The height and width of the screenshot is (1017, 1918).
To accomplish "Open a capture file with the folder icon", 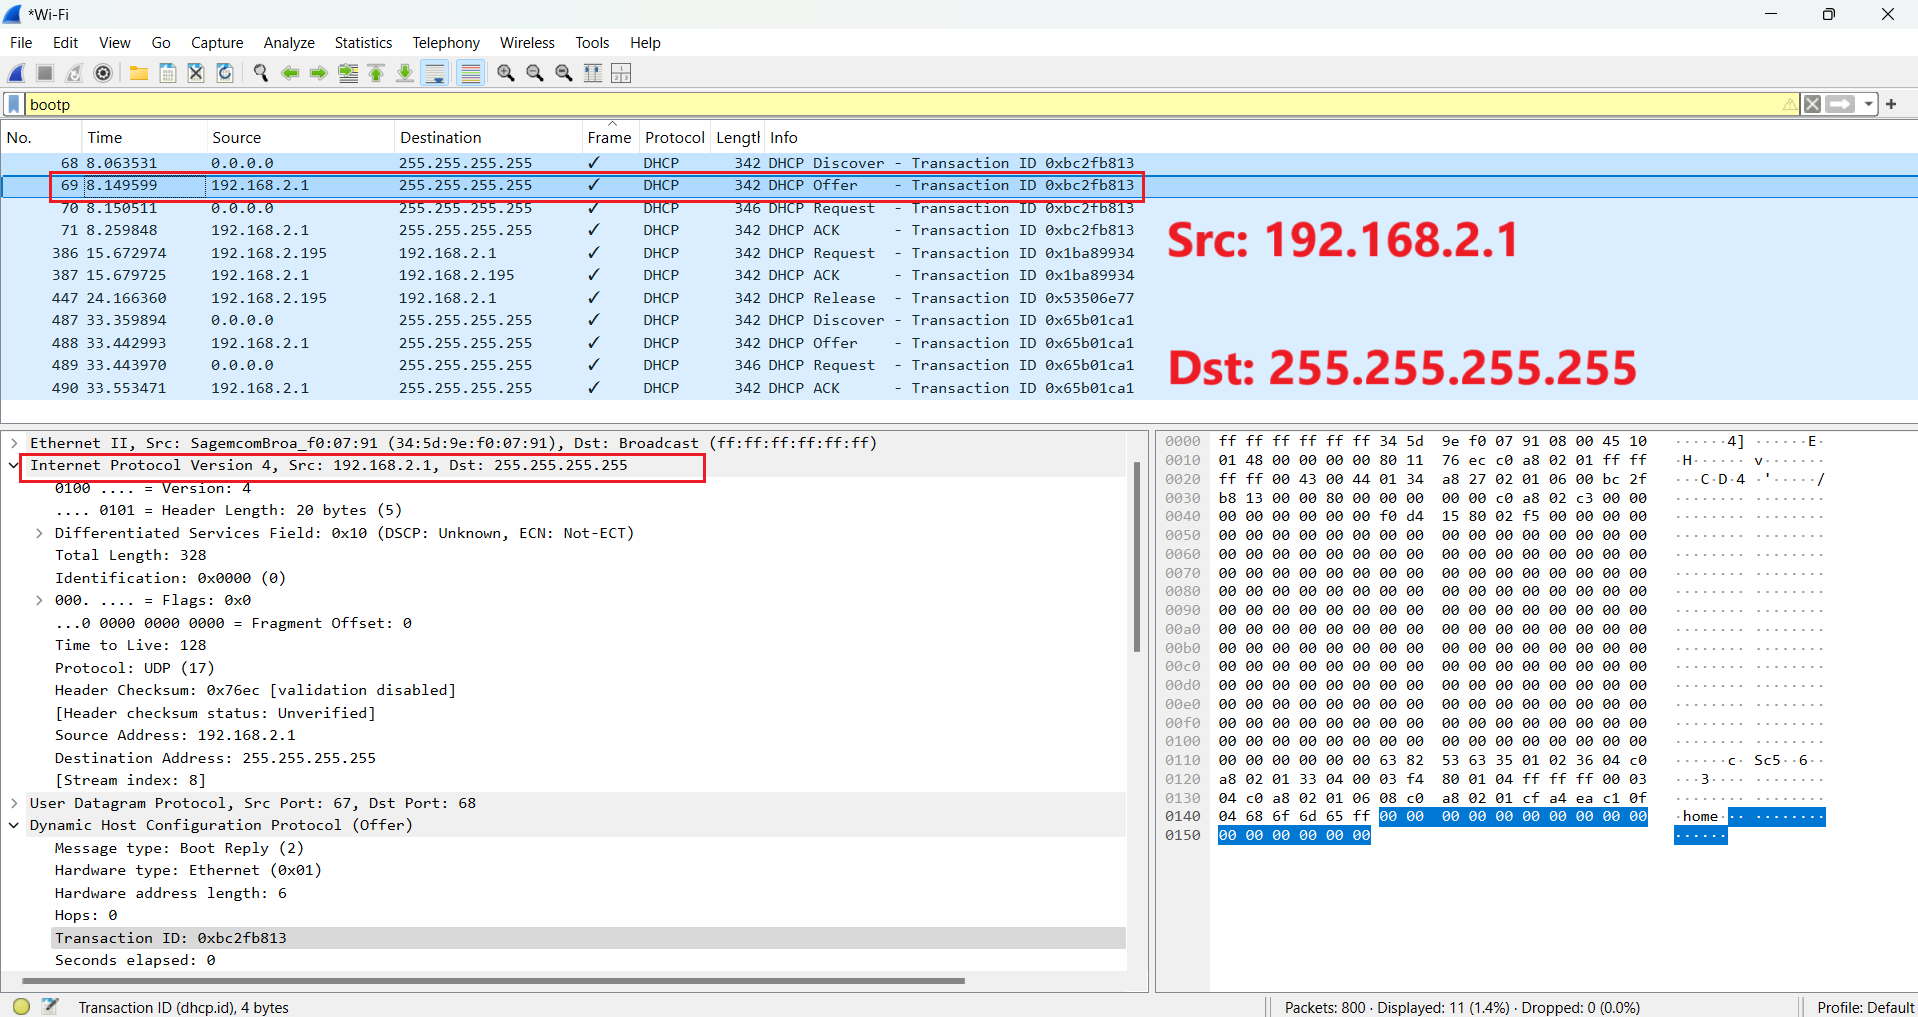I will click(139, 73).
